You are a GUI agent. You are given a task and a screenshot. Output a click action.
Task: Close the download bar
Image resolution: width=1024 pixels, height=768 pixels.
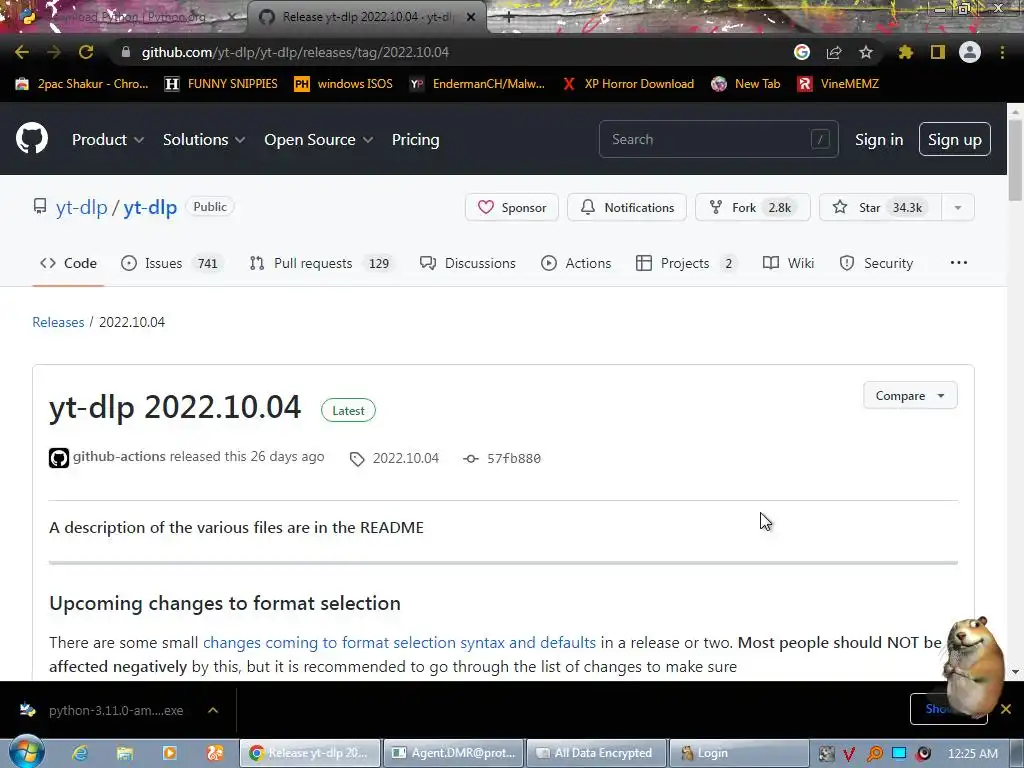1006,709
